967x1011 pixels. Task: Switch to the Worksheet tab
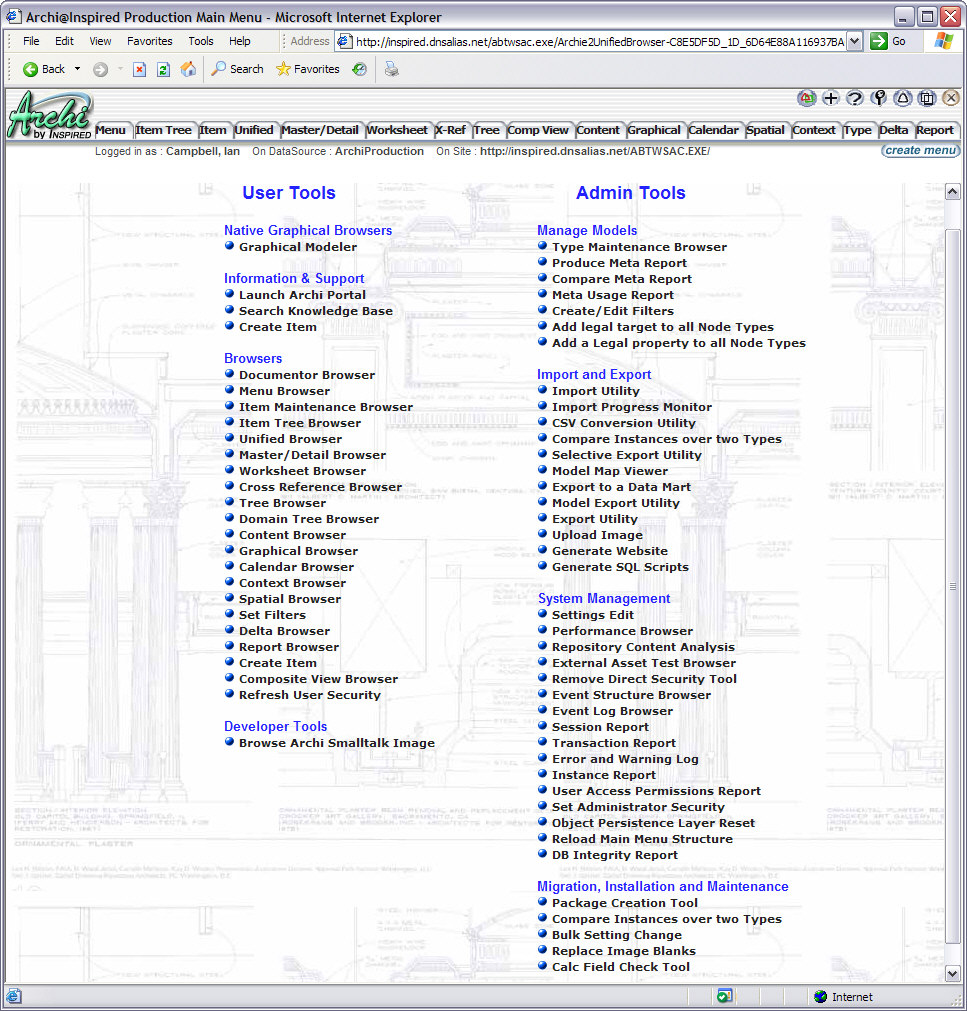397,130
